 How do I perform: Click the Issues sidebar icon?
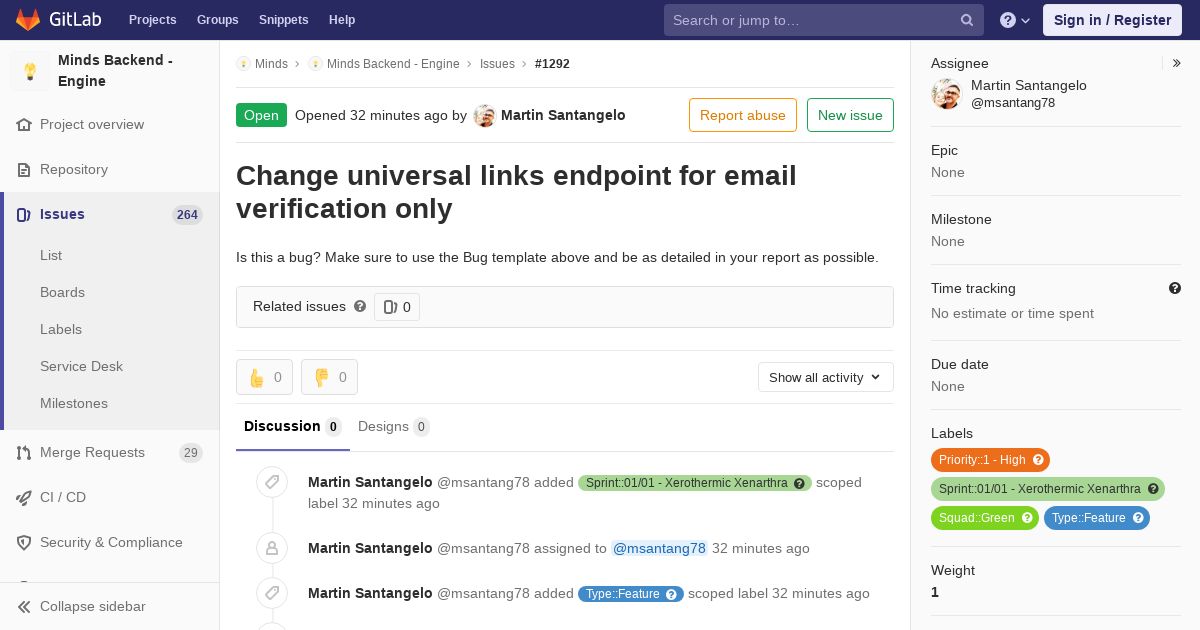pyautogui.click(x=24, y=215)
